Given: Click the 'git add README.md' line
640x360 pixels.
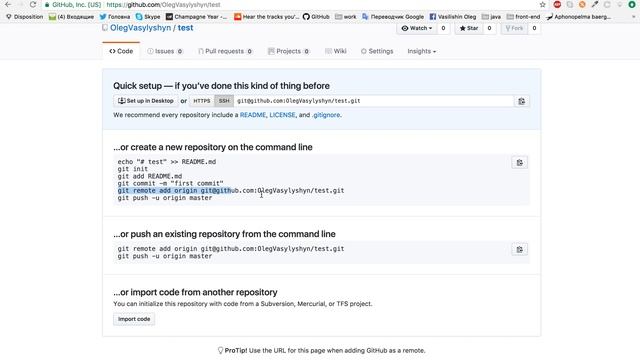Looking at the screenshot, I should 150,176.
